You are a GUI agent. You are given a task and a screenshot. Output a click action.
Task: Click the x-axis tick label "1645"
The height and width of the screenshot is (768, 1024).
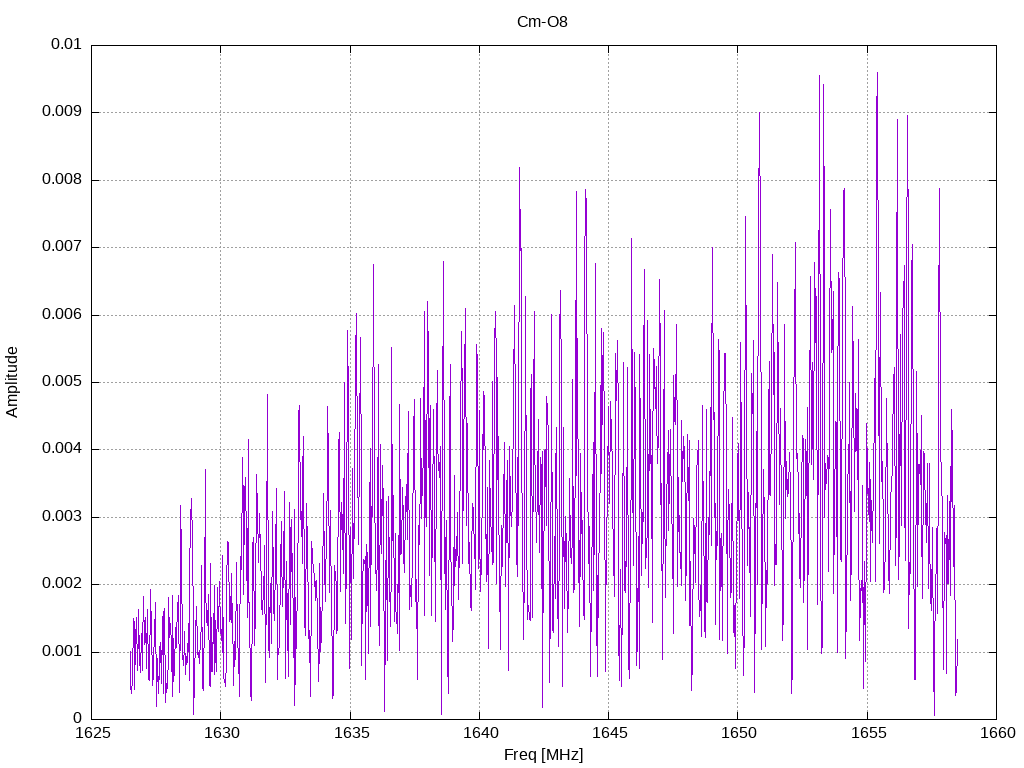tap(609, 733)
